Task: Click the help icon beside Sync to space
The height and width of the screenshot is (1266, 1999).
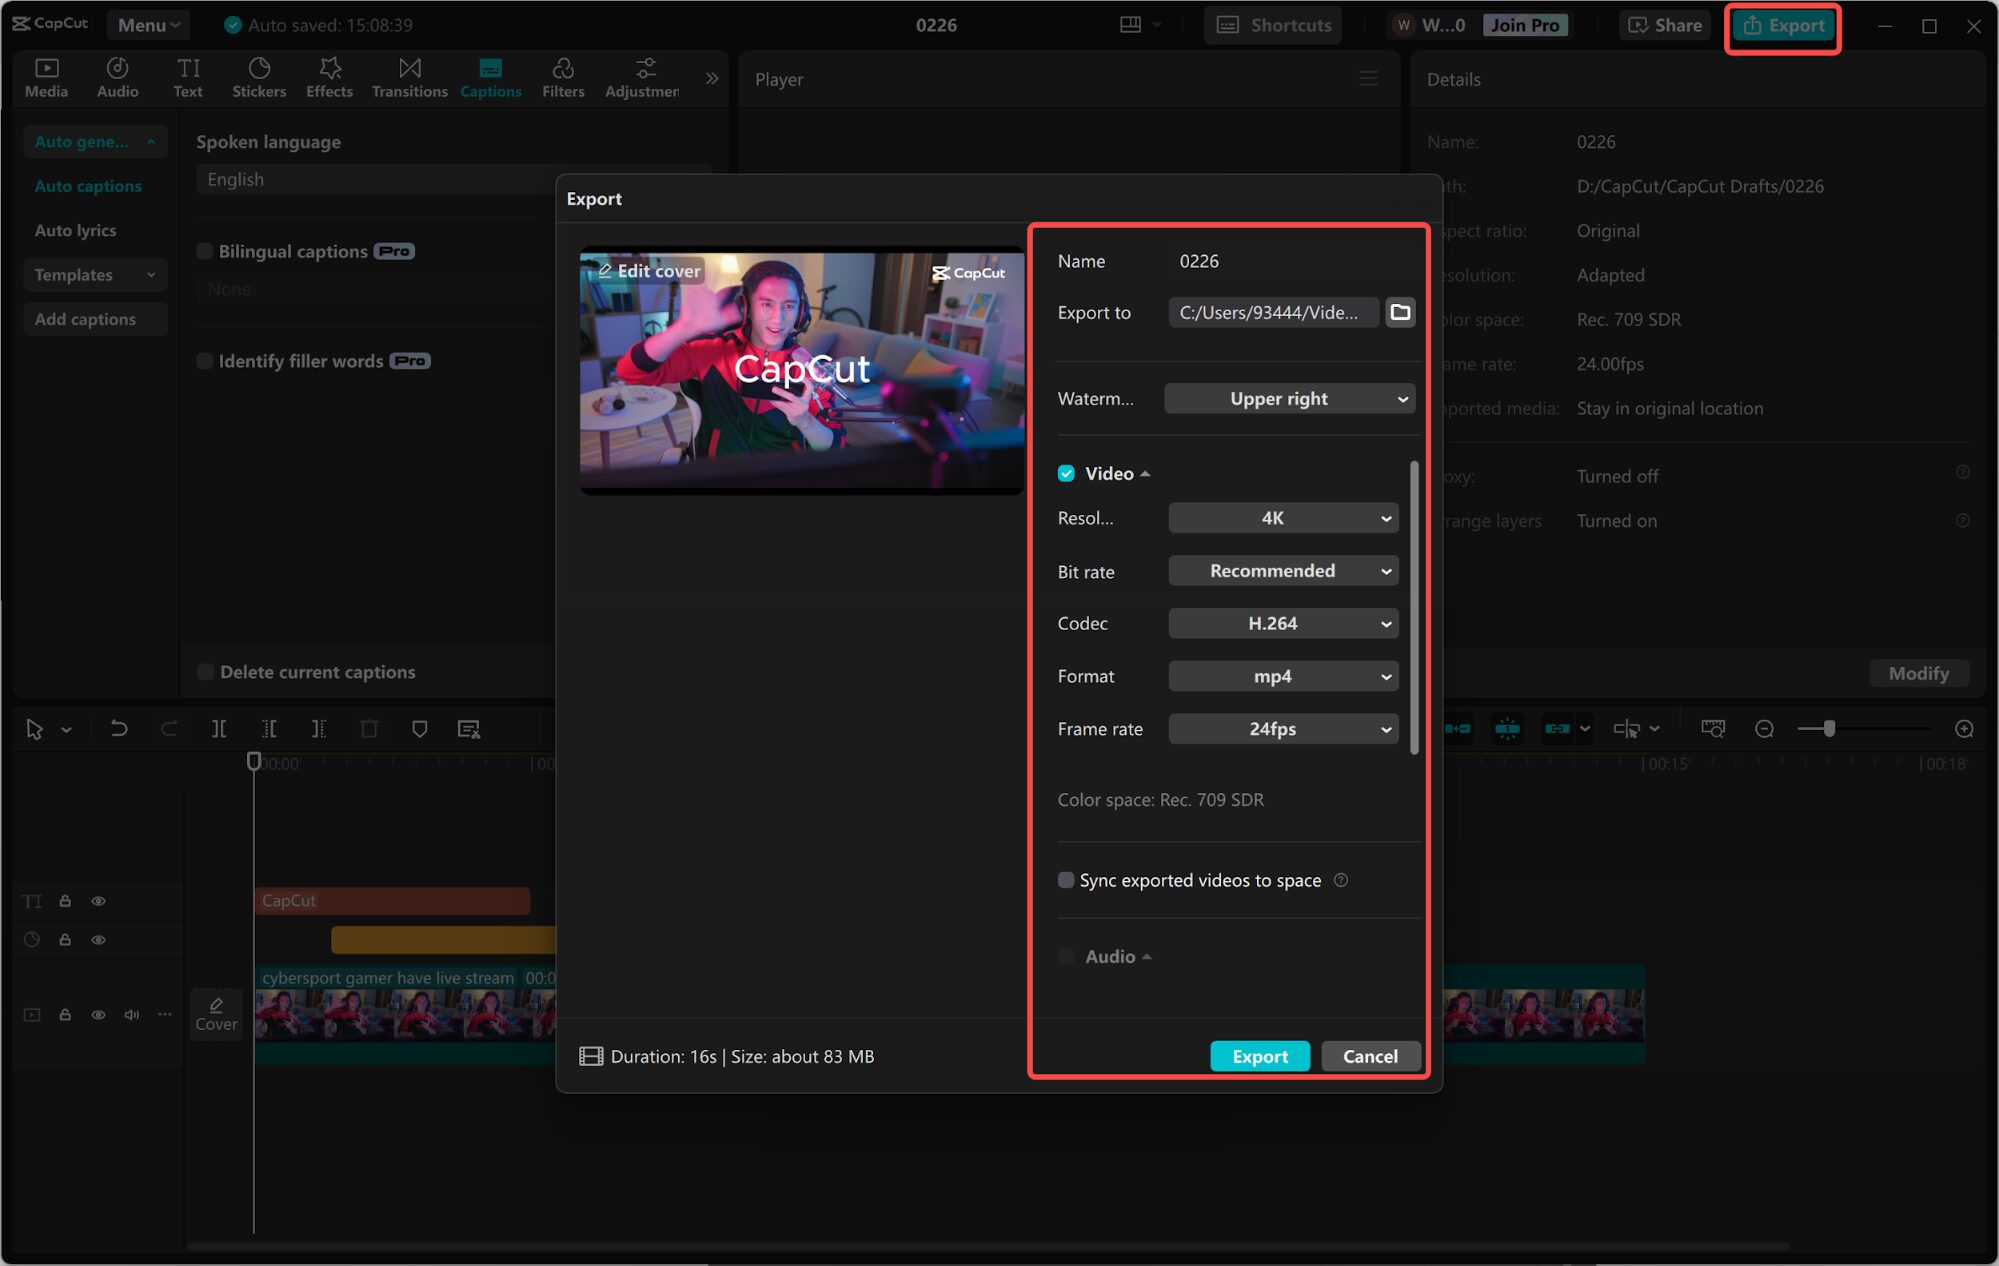Action: coord(1341,880)
